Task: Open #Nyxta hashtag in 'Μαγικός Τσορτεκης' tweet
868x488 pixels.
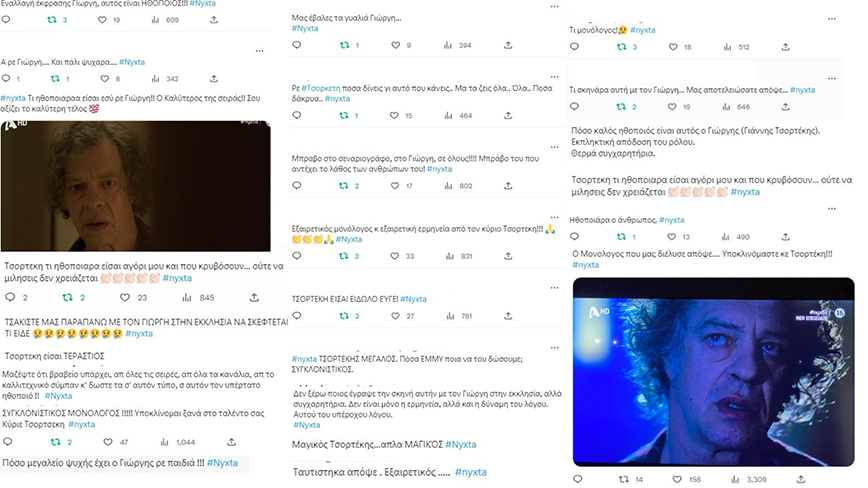Action: click(x=461, y=444)
